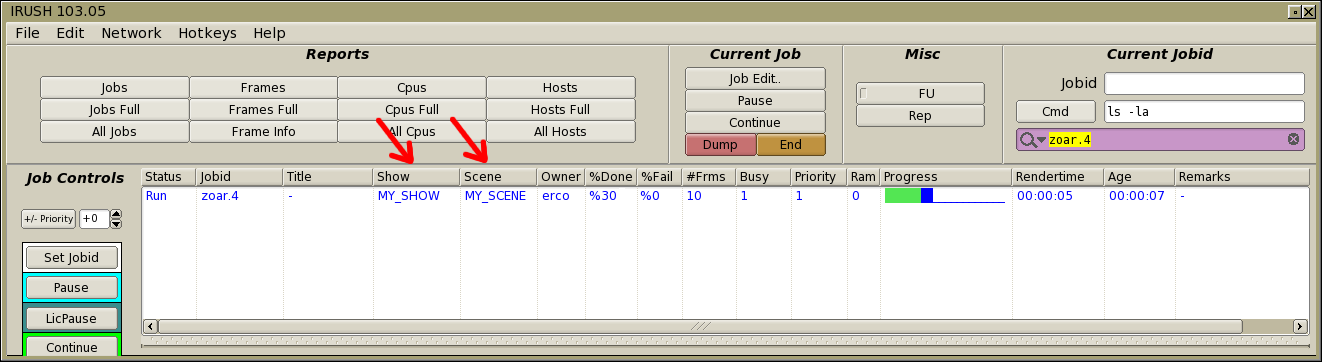Open the Hotkeys menu

[x=207, y=33]
